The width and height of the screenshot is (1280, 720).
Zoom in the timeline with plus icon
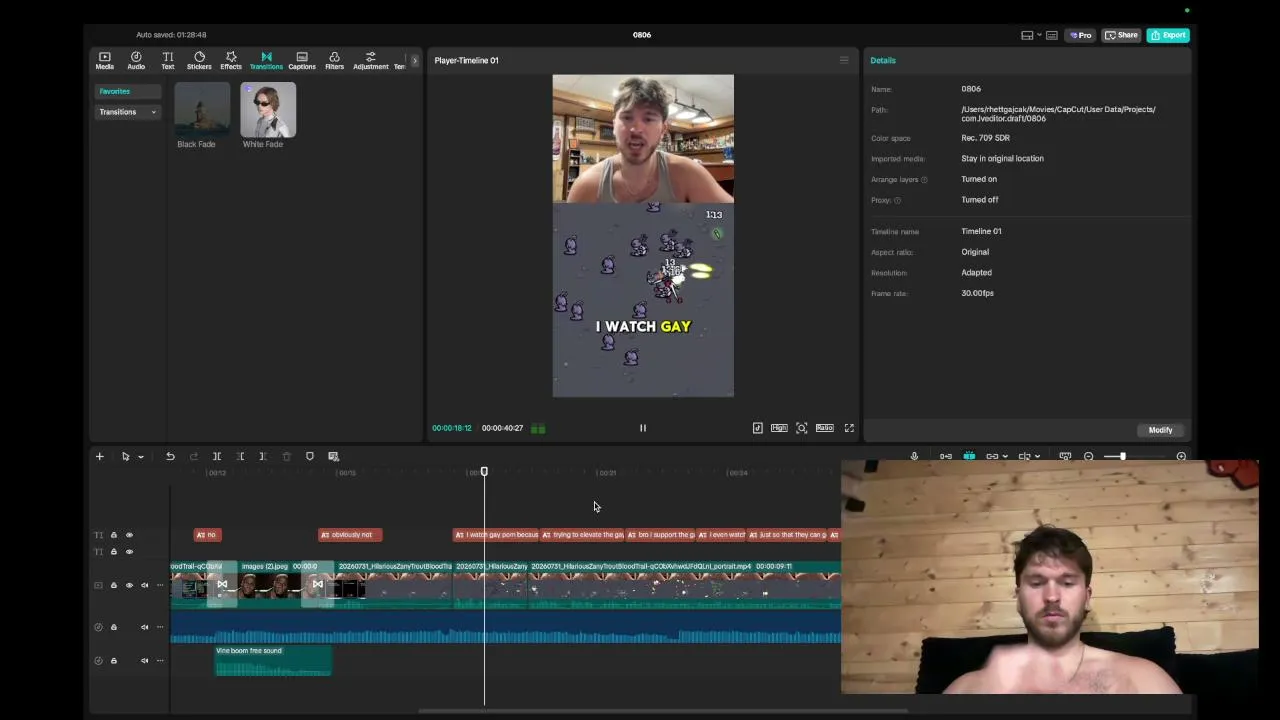tap(1181, 456)
